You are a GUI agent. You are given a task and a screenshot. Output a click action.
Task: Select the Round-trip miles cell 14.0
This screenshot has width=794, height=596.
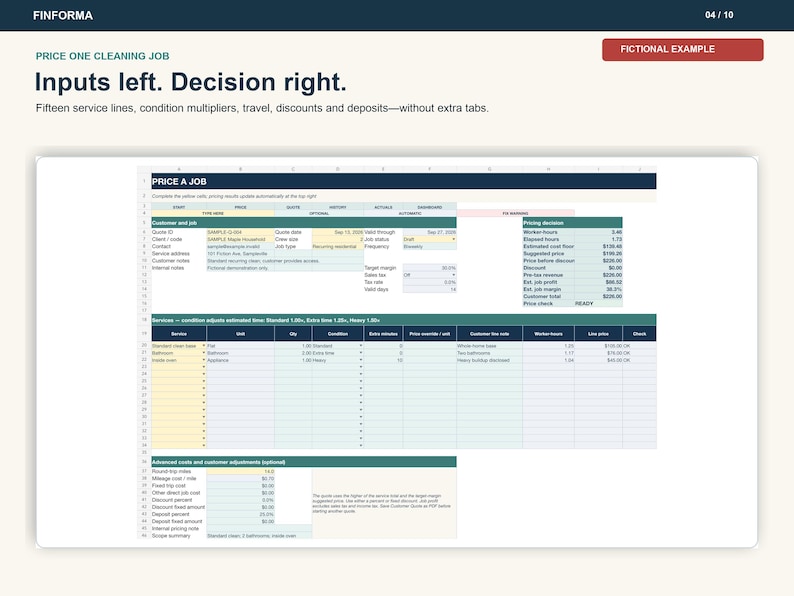click(241, 471)
